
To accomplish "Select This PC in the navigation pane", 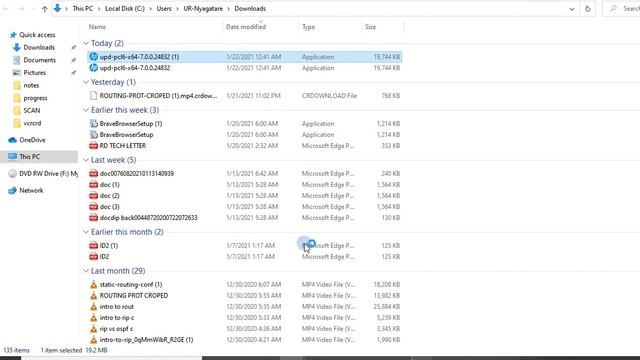I will point(30,157).
